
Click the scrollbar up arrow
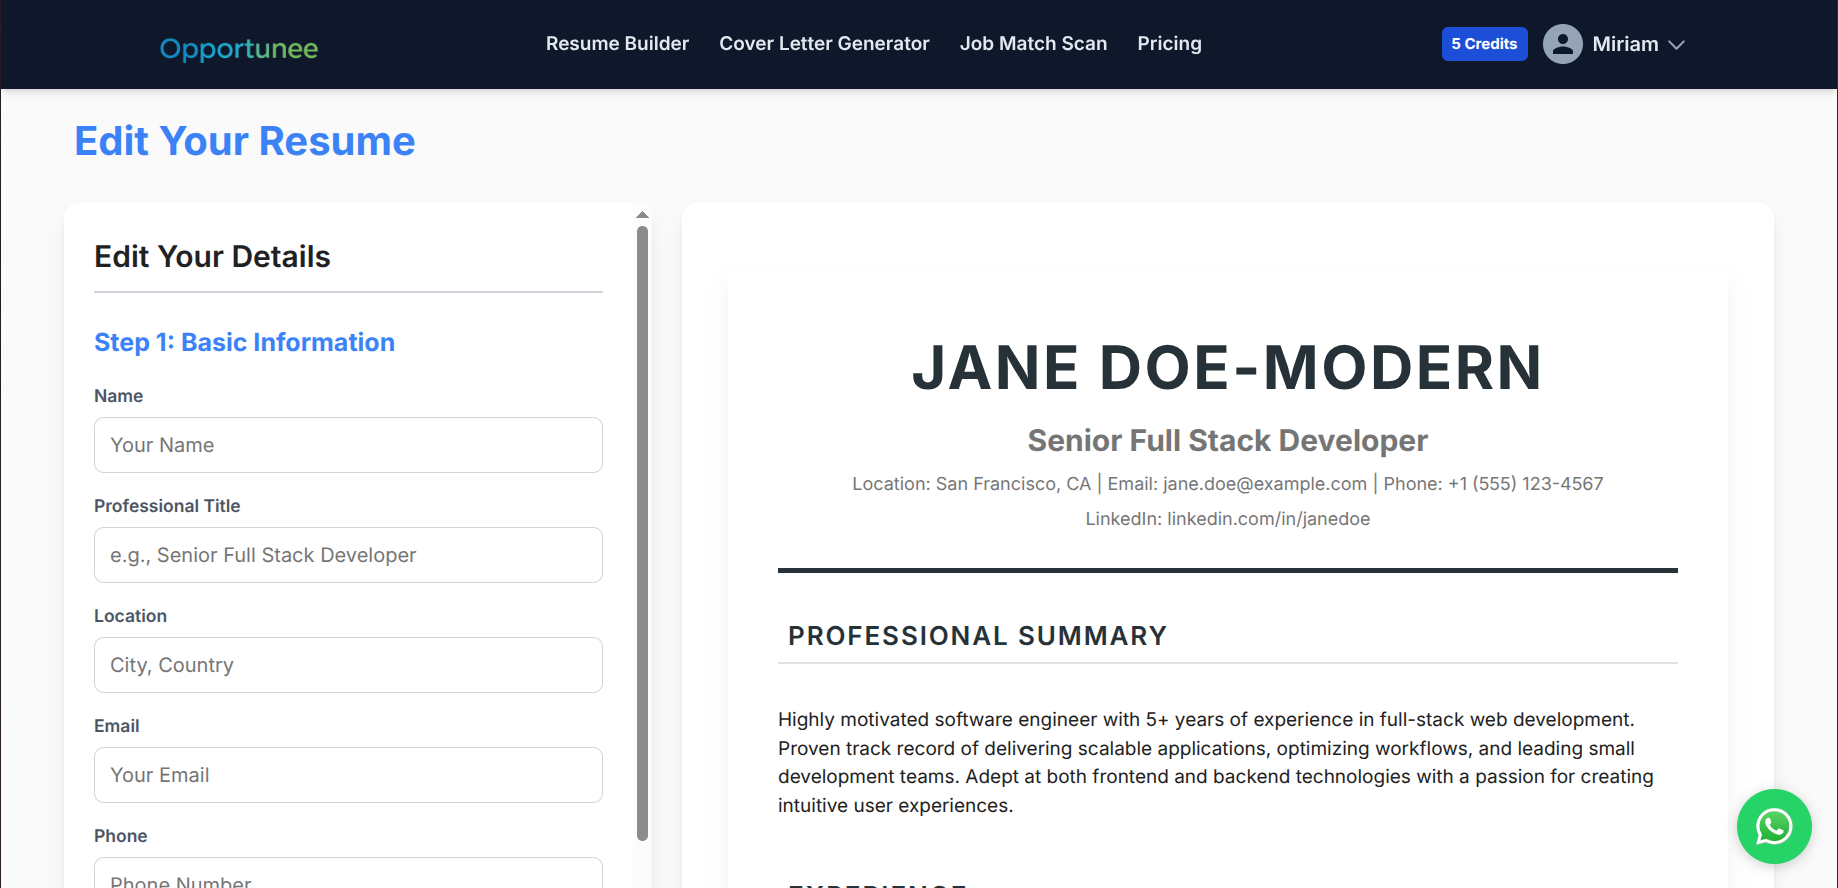pos(642,214)
